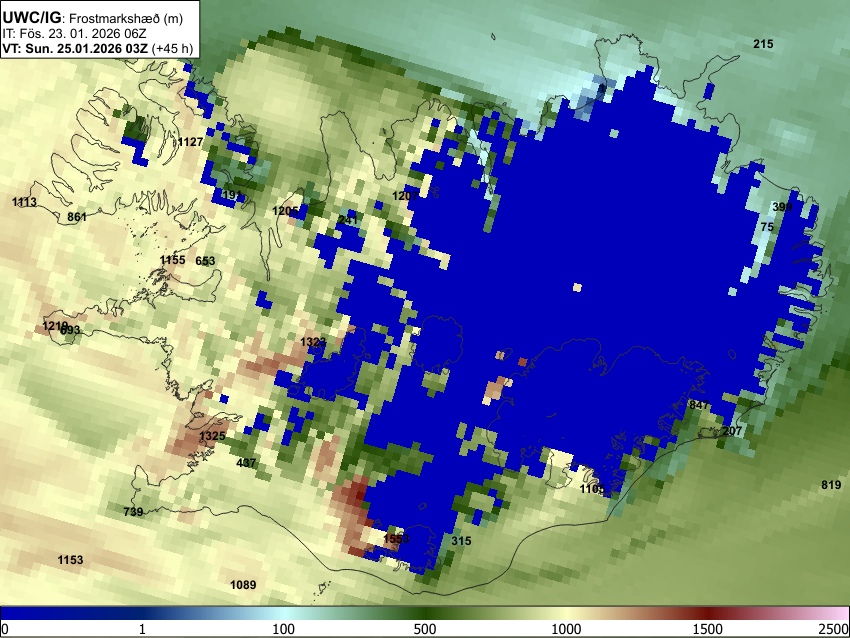Click the map value 75
Screen dimensions: 850x638
click(x=767, y=227)
